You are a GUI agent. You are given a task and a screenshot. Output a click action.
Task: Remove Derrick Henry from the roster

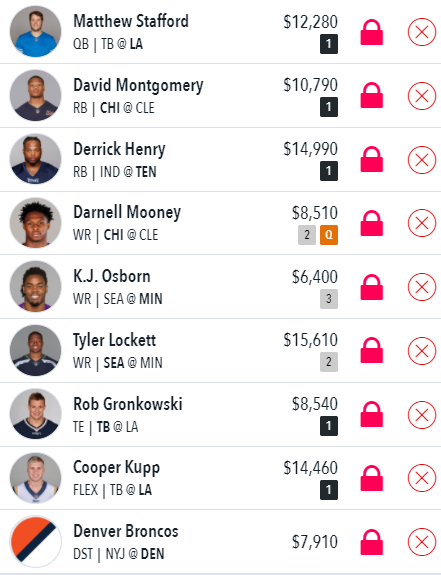click(422, 160)
